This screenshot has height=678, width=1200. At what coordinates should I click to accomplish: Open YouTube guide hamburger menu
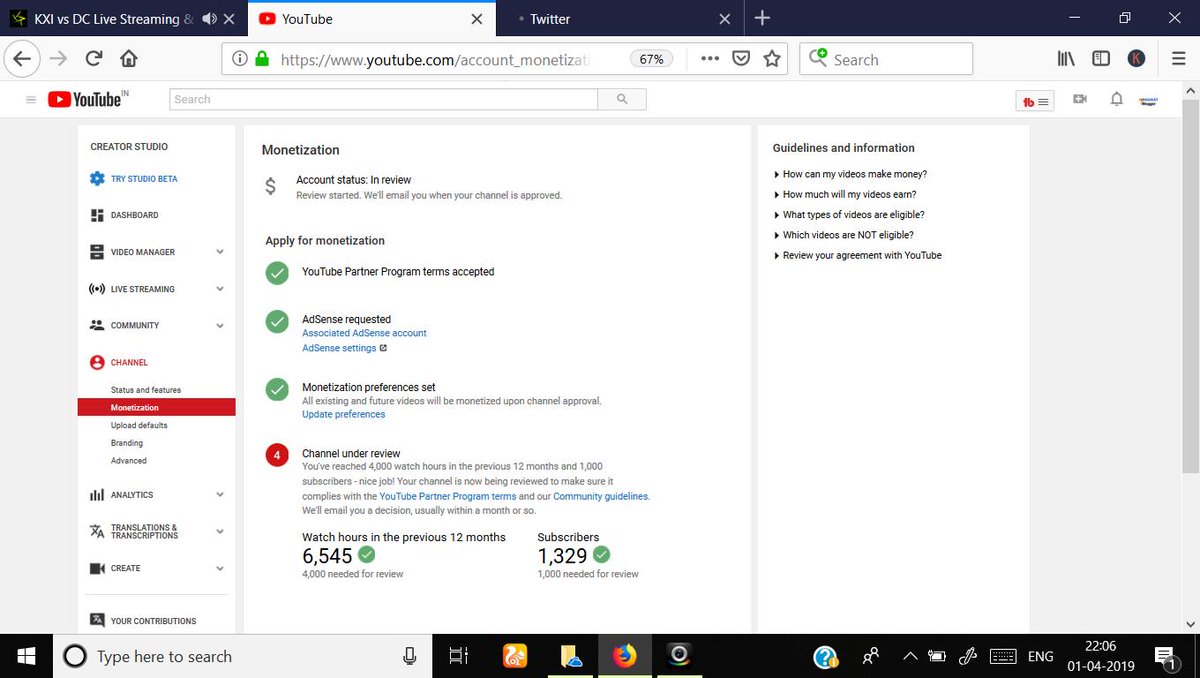pyautogui.click(x=30, y=99)
